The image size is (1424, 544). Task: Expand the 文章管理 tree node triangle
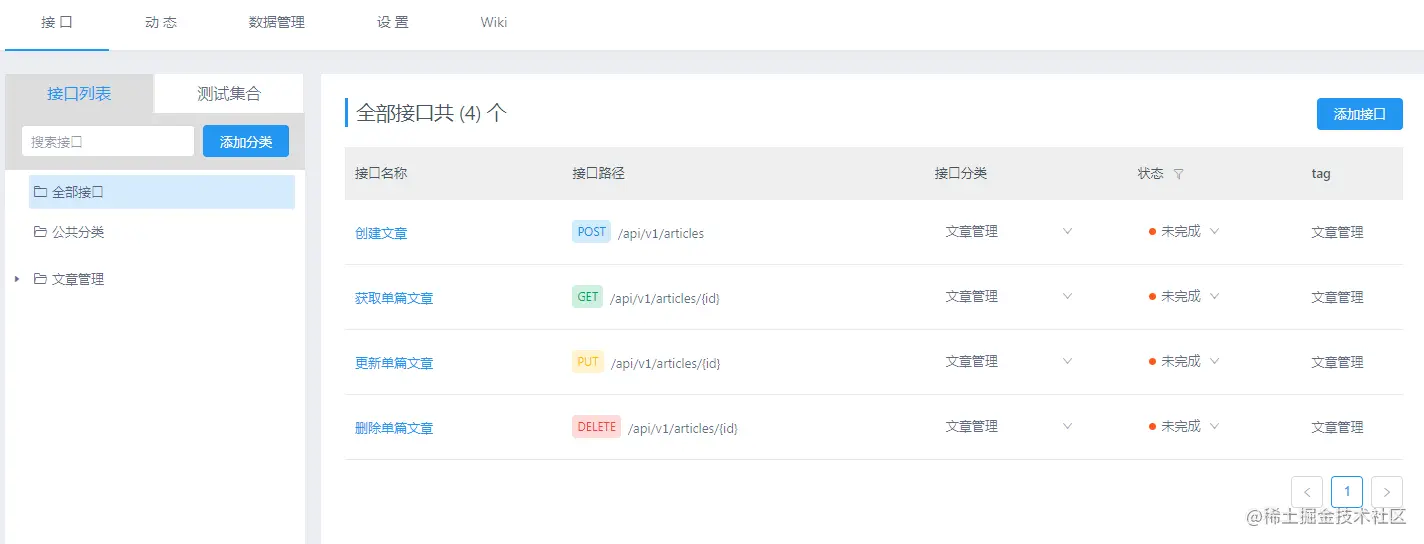pyautogui.click(x=17, y=280)
